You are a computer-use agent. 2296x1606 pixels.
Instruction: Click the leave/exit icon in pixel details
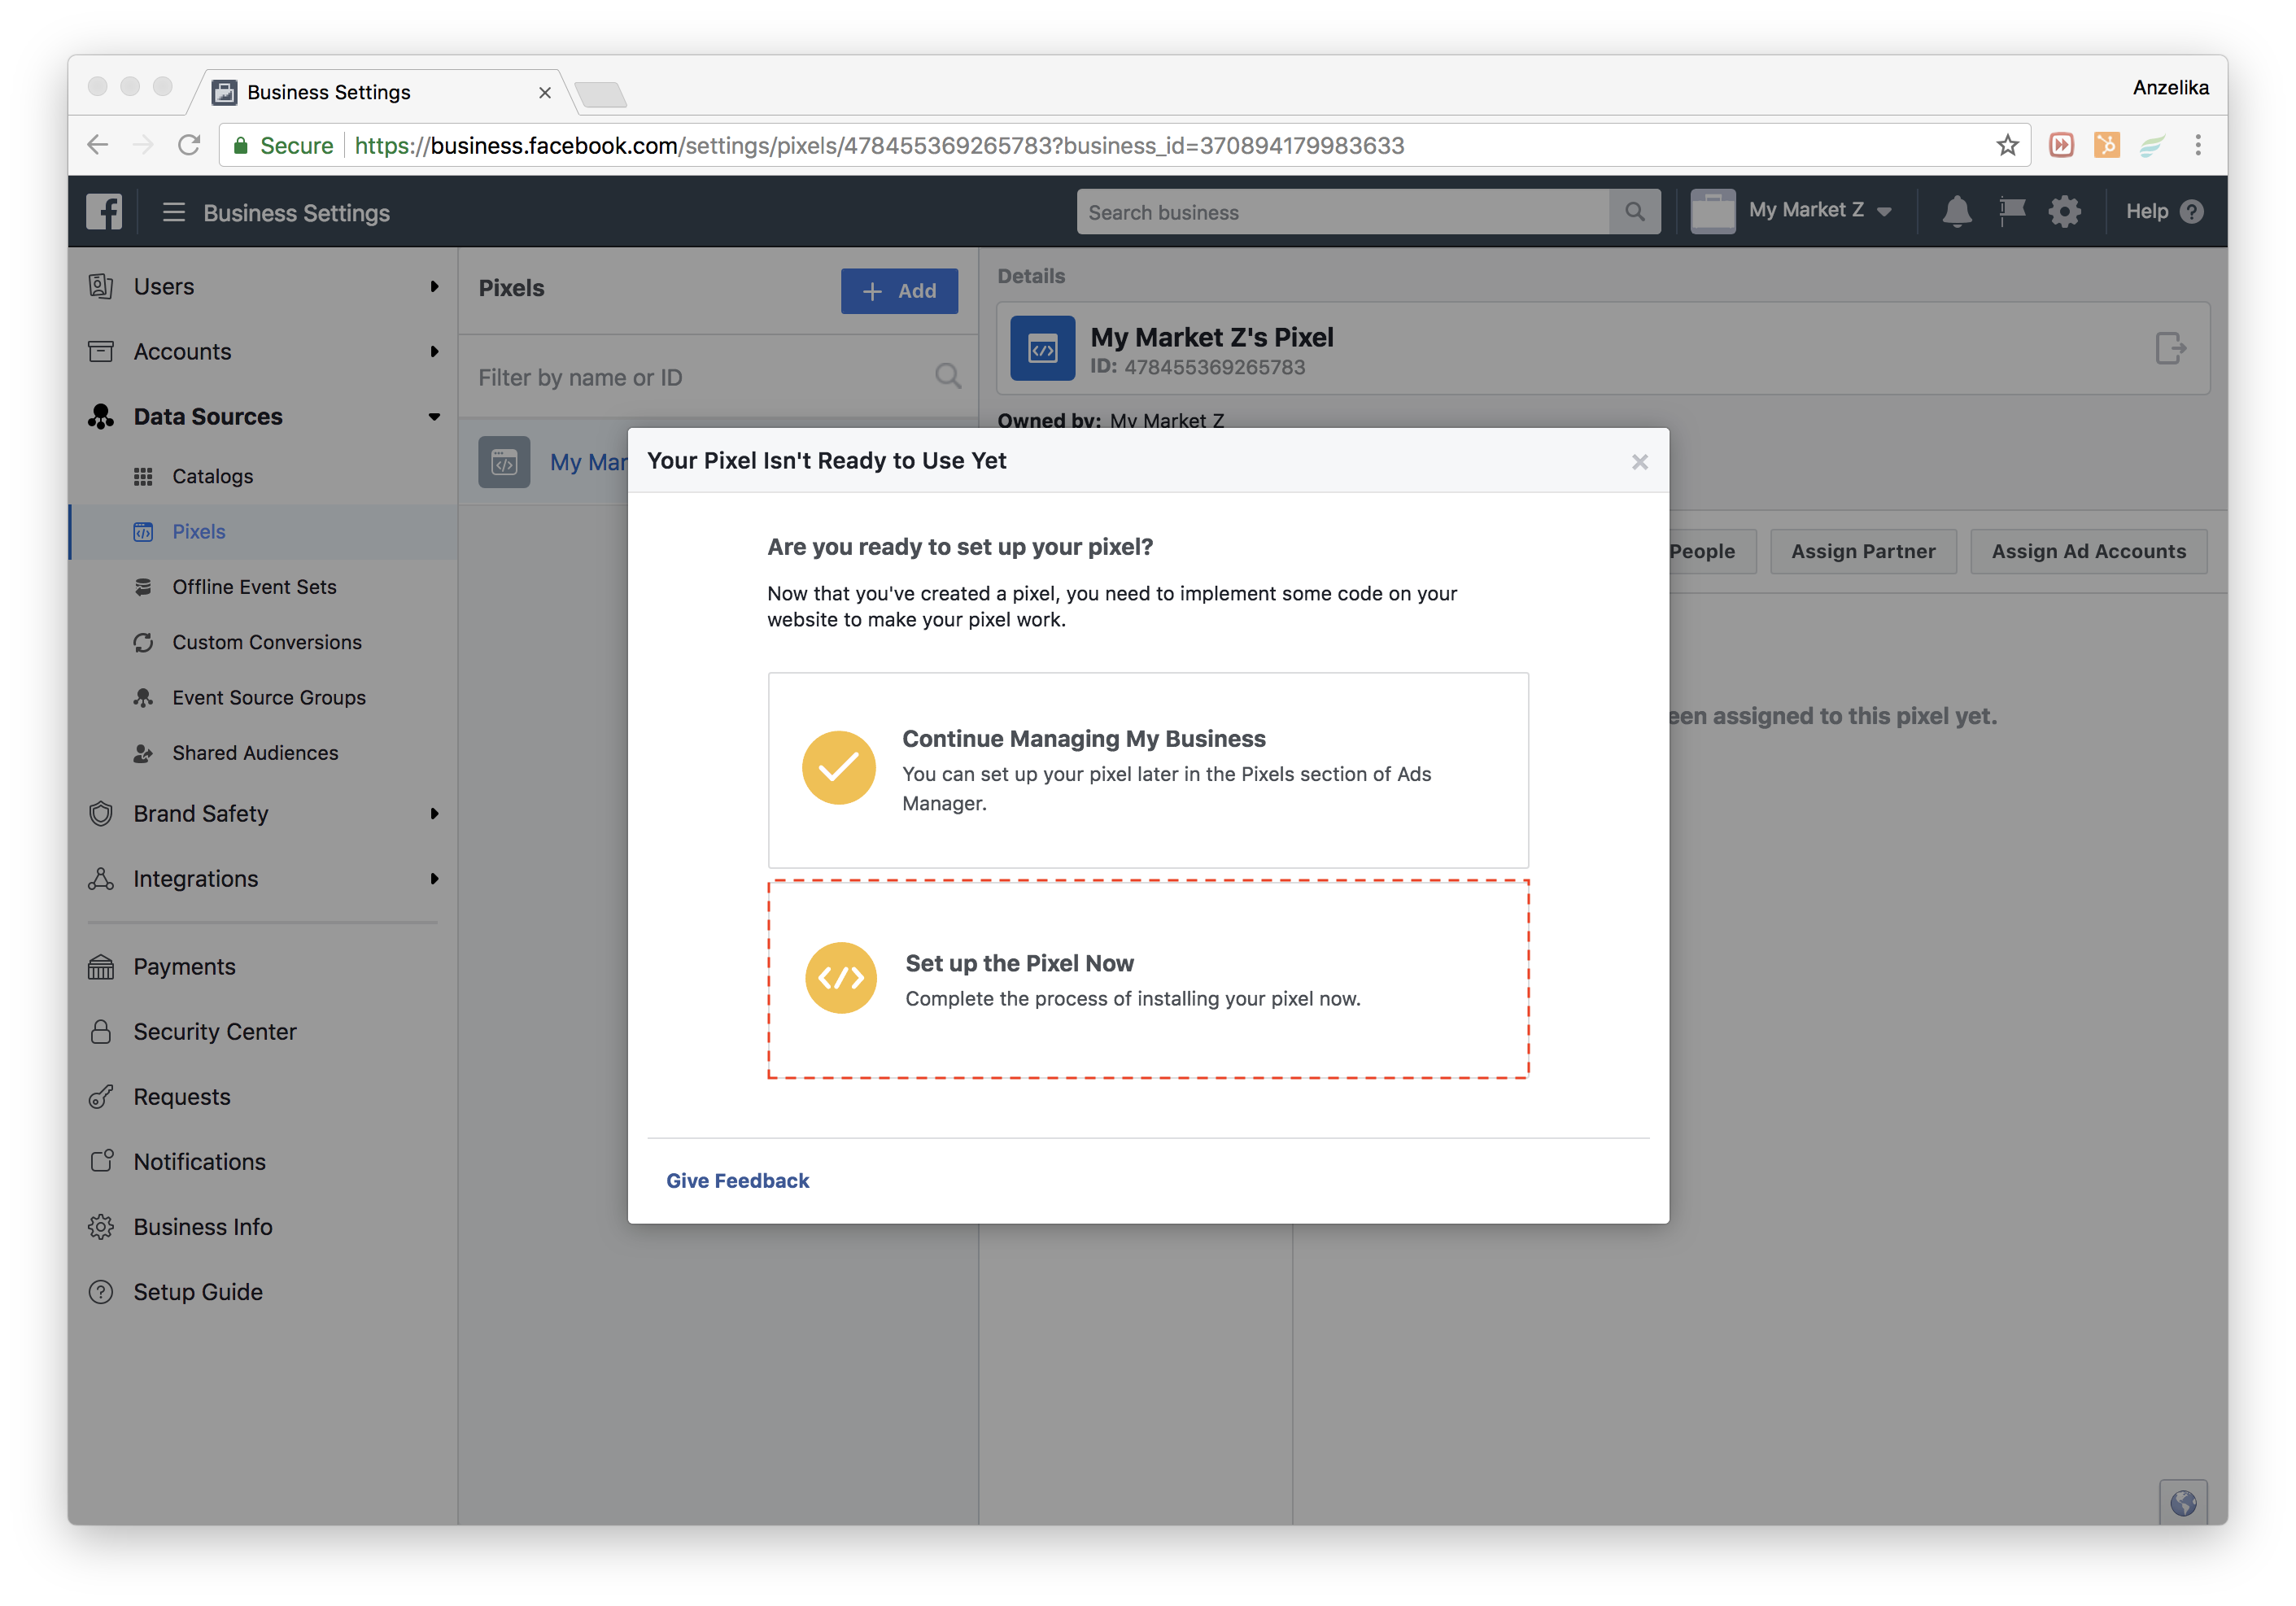click(2169, 349)
